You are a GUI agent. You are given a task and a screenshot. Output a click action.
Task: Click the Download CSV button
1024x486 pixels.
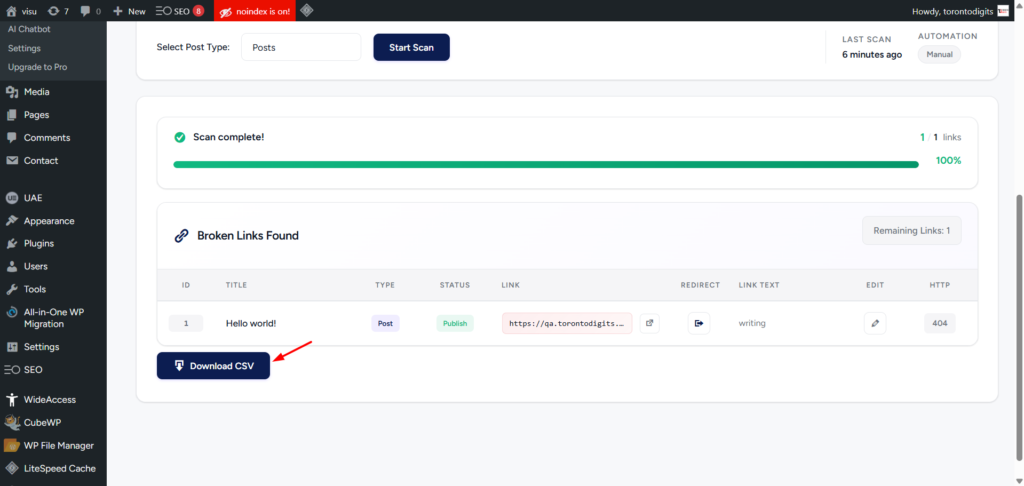click(x=213, y=366)
